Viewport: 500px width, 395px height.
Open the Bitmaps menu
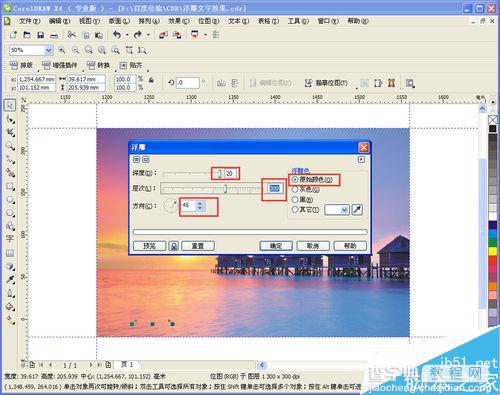click(209, 21)
